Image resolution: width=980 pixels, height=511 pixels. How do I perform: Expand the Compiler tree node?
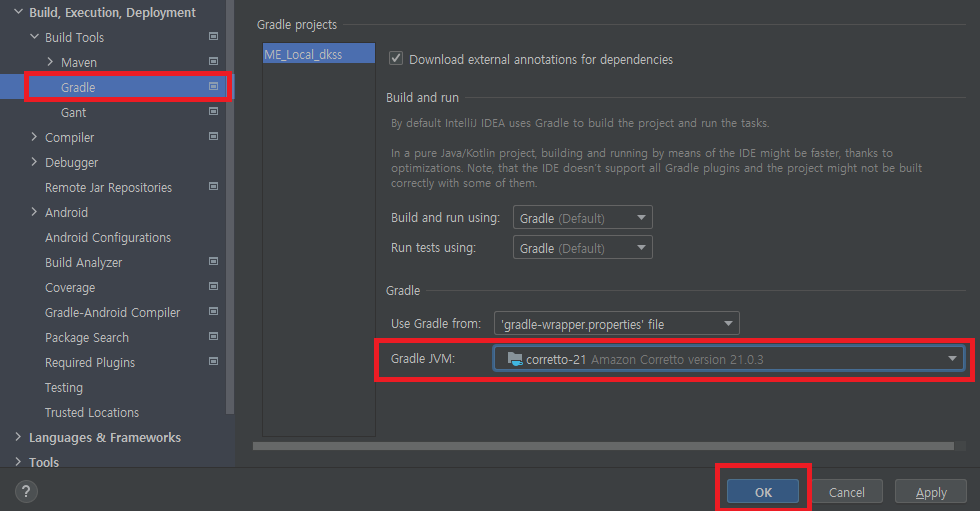[x=34, y=137]
